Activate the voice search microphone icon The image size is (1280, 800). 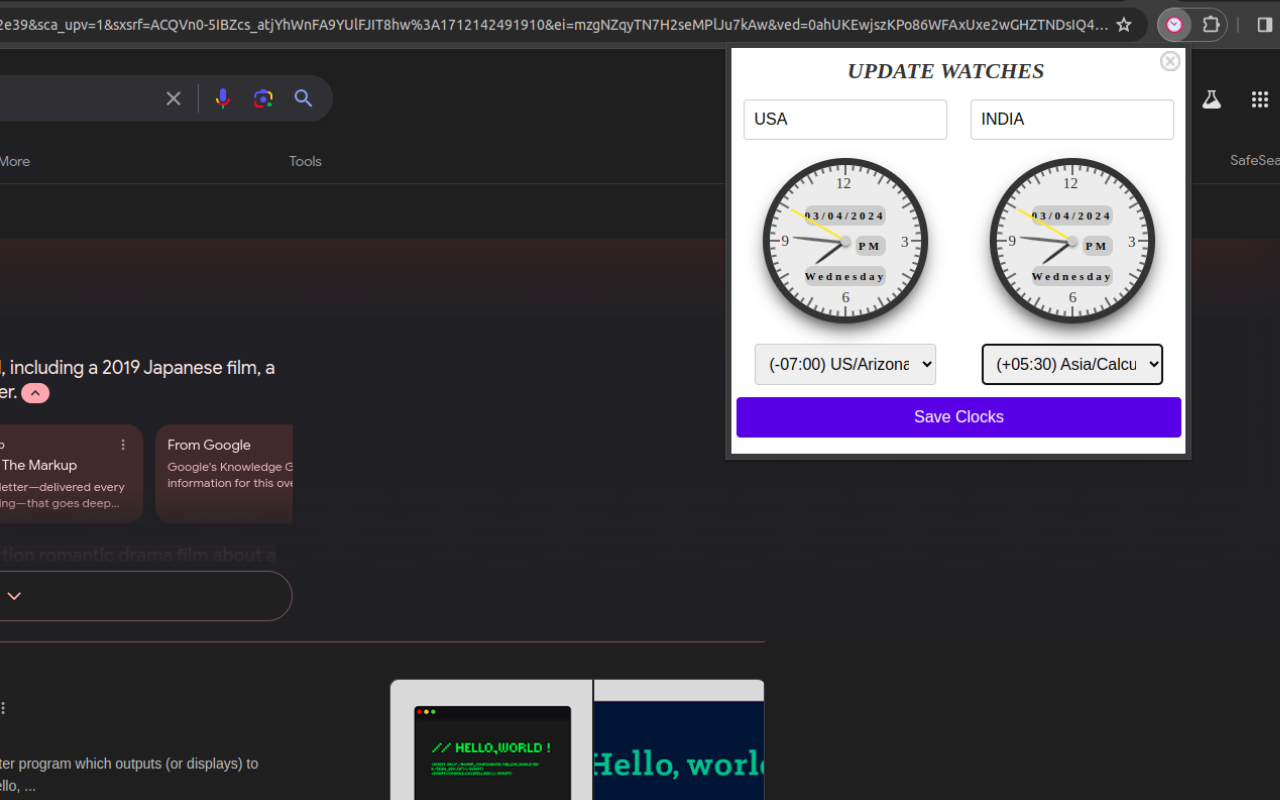click(222, 98)
